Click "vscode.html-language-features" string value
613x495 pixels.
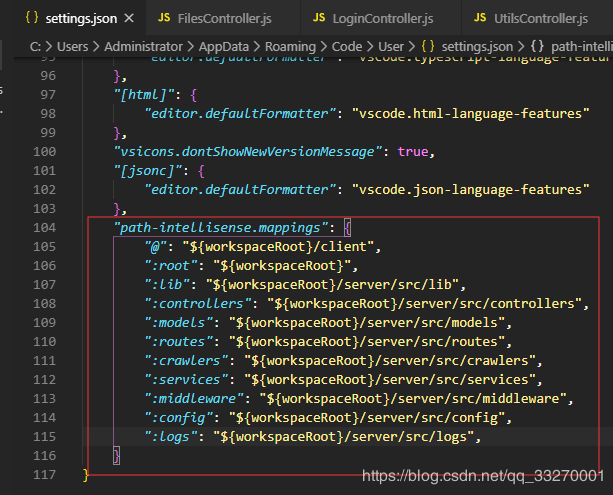(471, 114)
